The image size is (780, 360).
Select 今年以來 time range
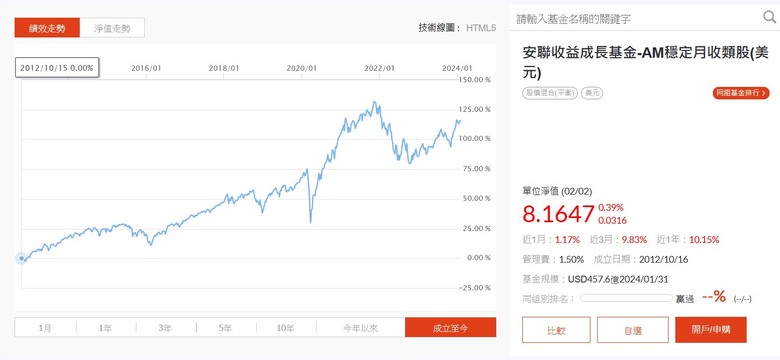[x=361, y=328]
